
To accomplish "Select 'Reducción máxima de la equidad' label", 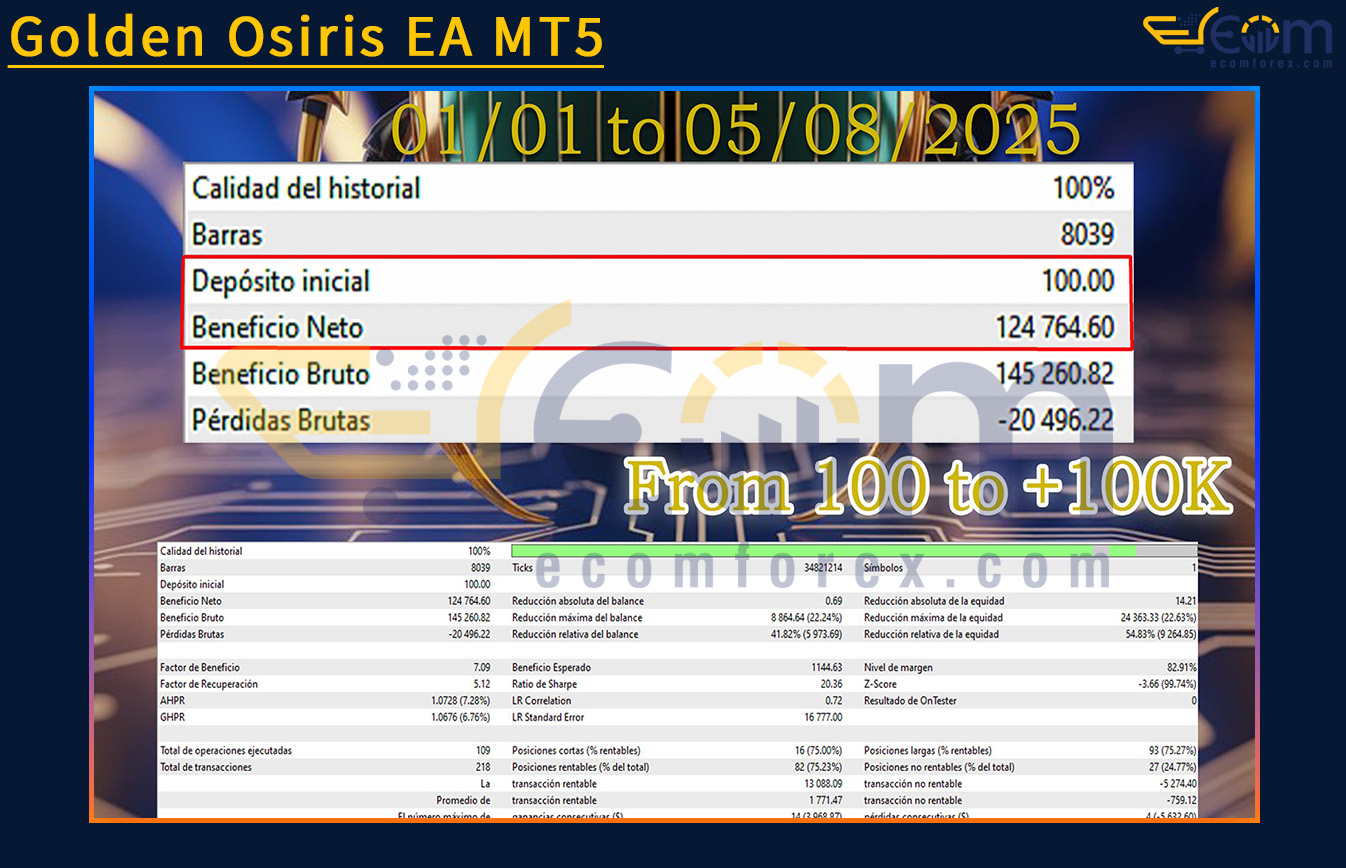I will coord(933,617).
